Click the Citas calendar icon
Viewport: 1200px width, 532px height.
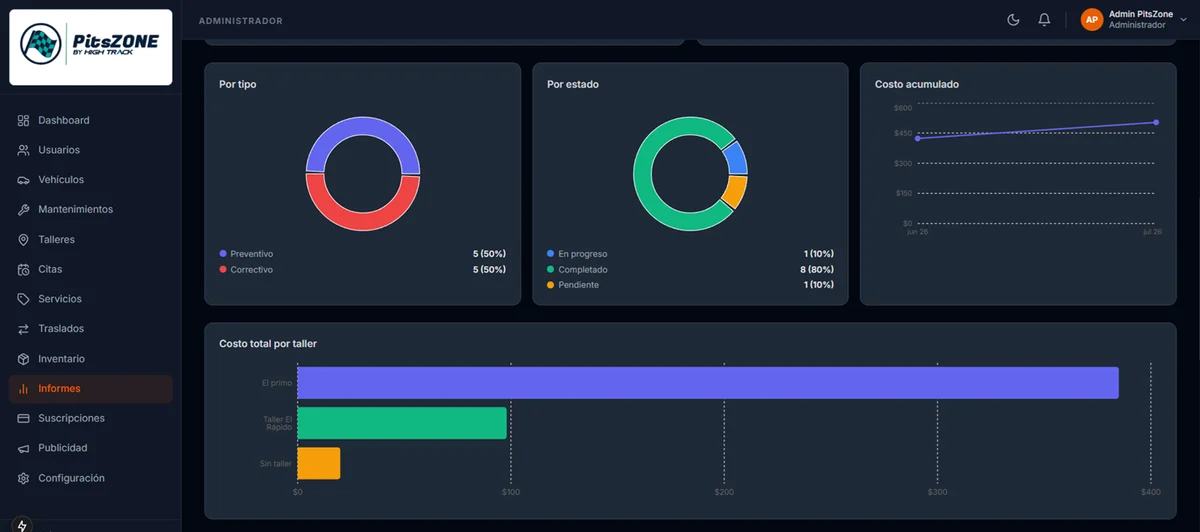(23, 269)
